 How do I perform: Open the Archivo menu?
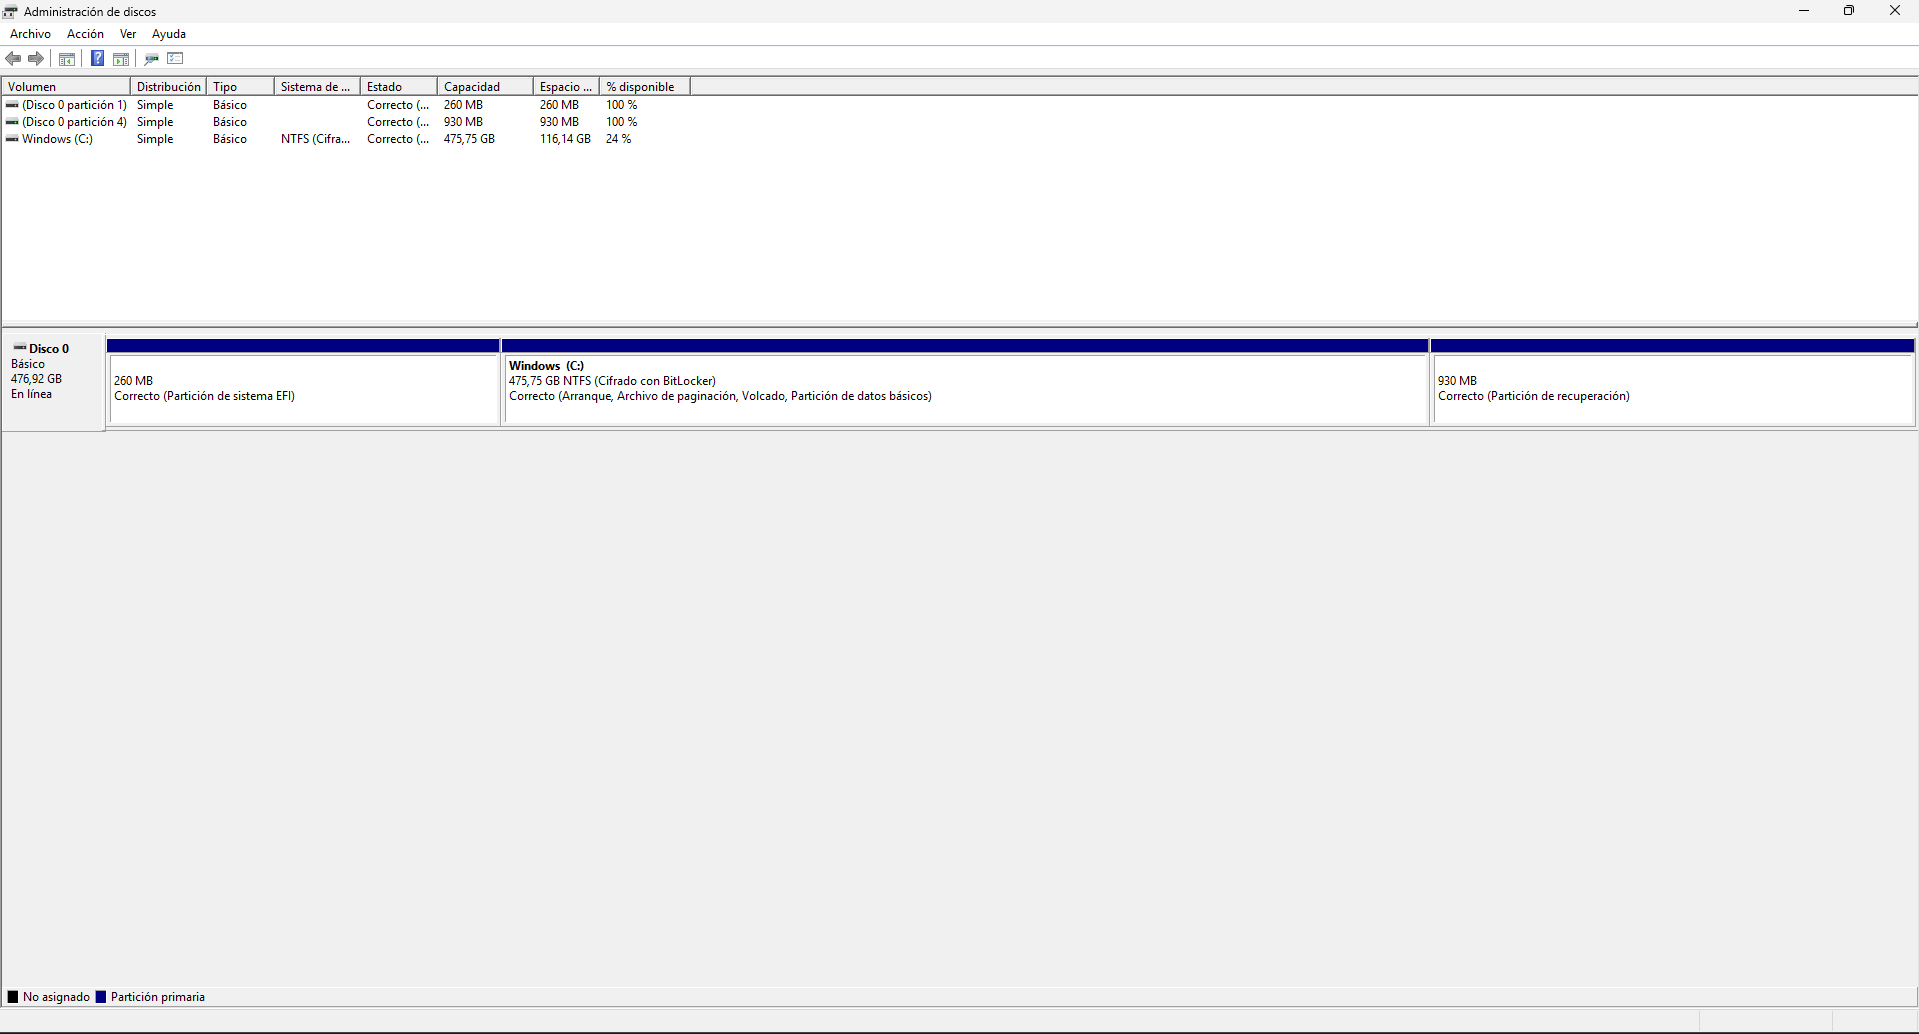point(30,34)
